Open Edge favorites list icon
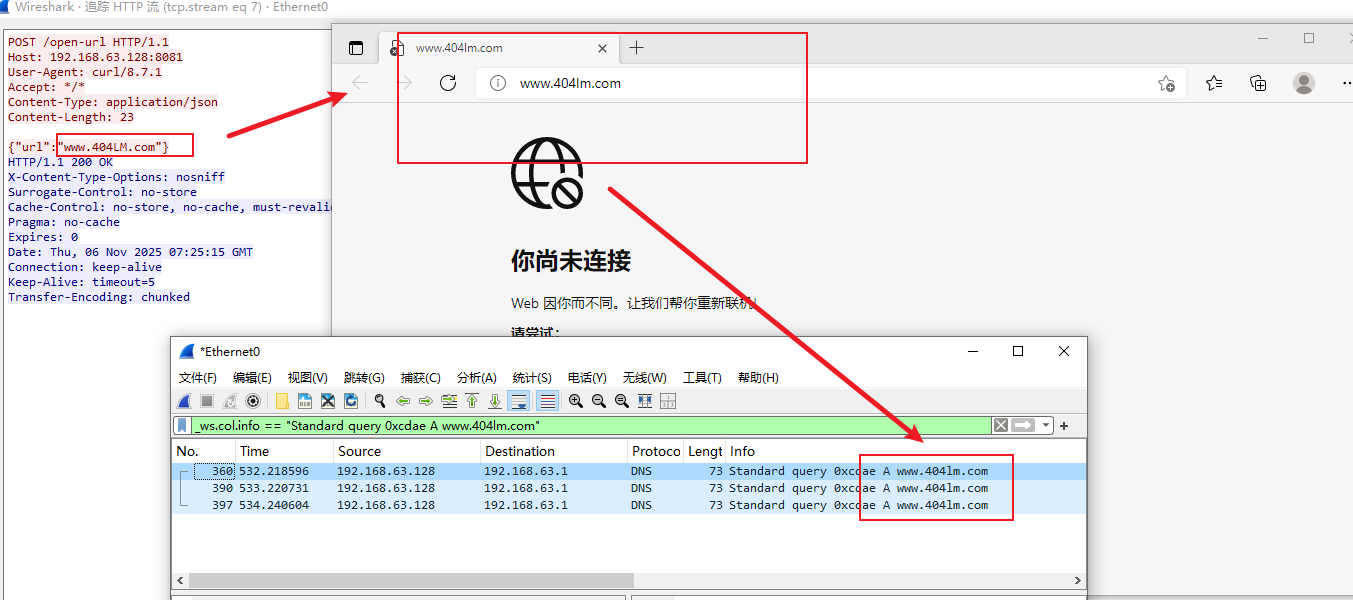This screenshot has width=1353, height=600. tap(1214, 83)
